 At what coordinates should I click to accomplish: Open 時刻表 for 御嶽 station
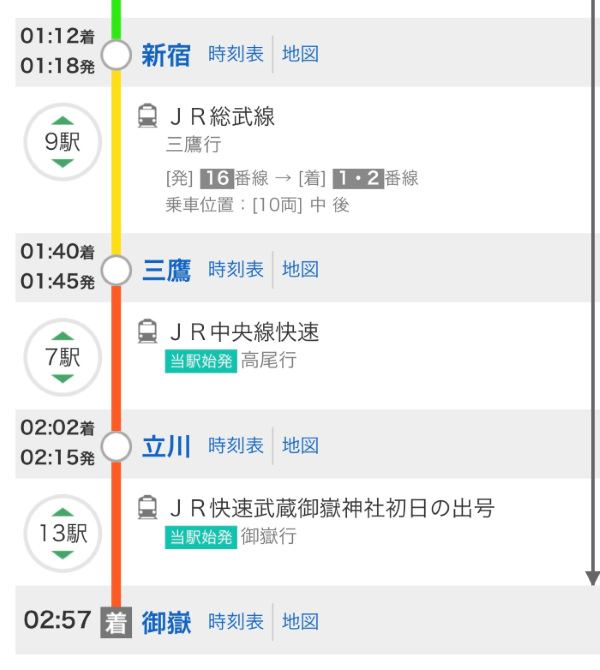236,622
